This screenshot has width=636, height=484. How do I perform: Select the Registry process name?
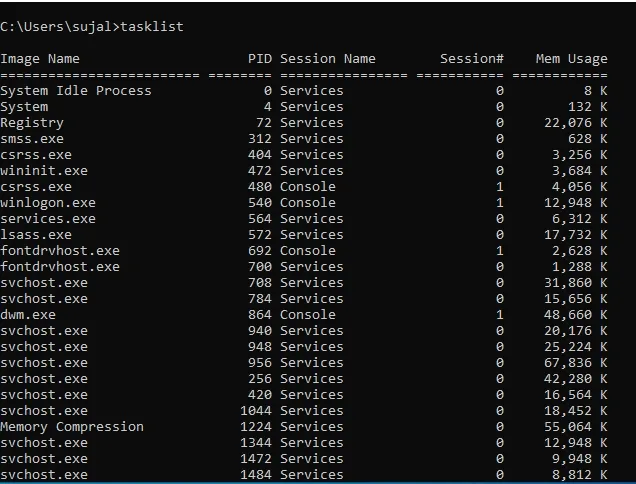[x=32, y=122]
